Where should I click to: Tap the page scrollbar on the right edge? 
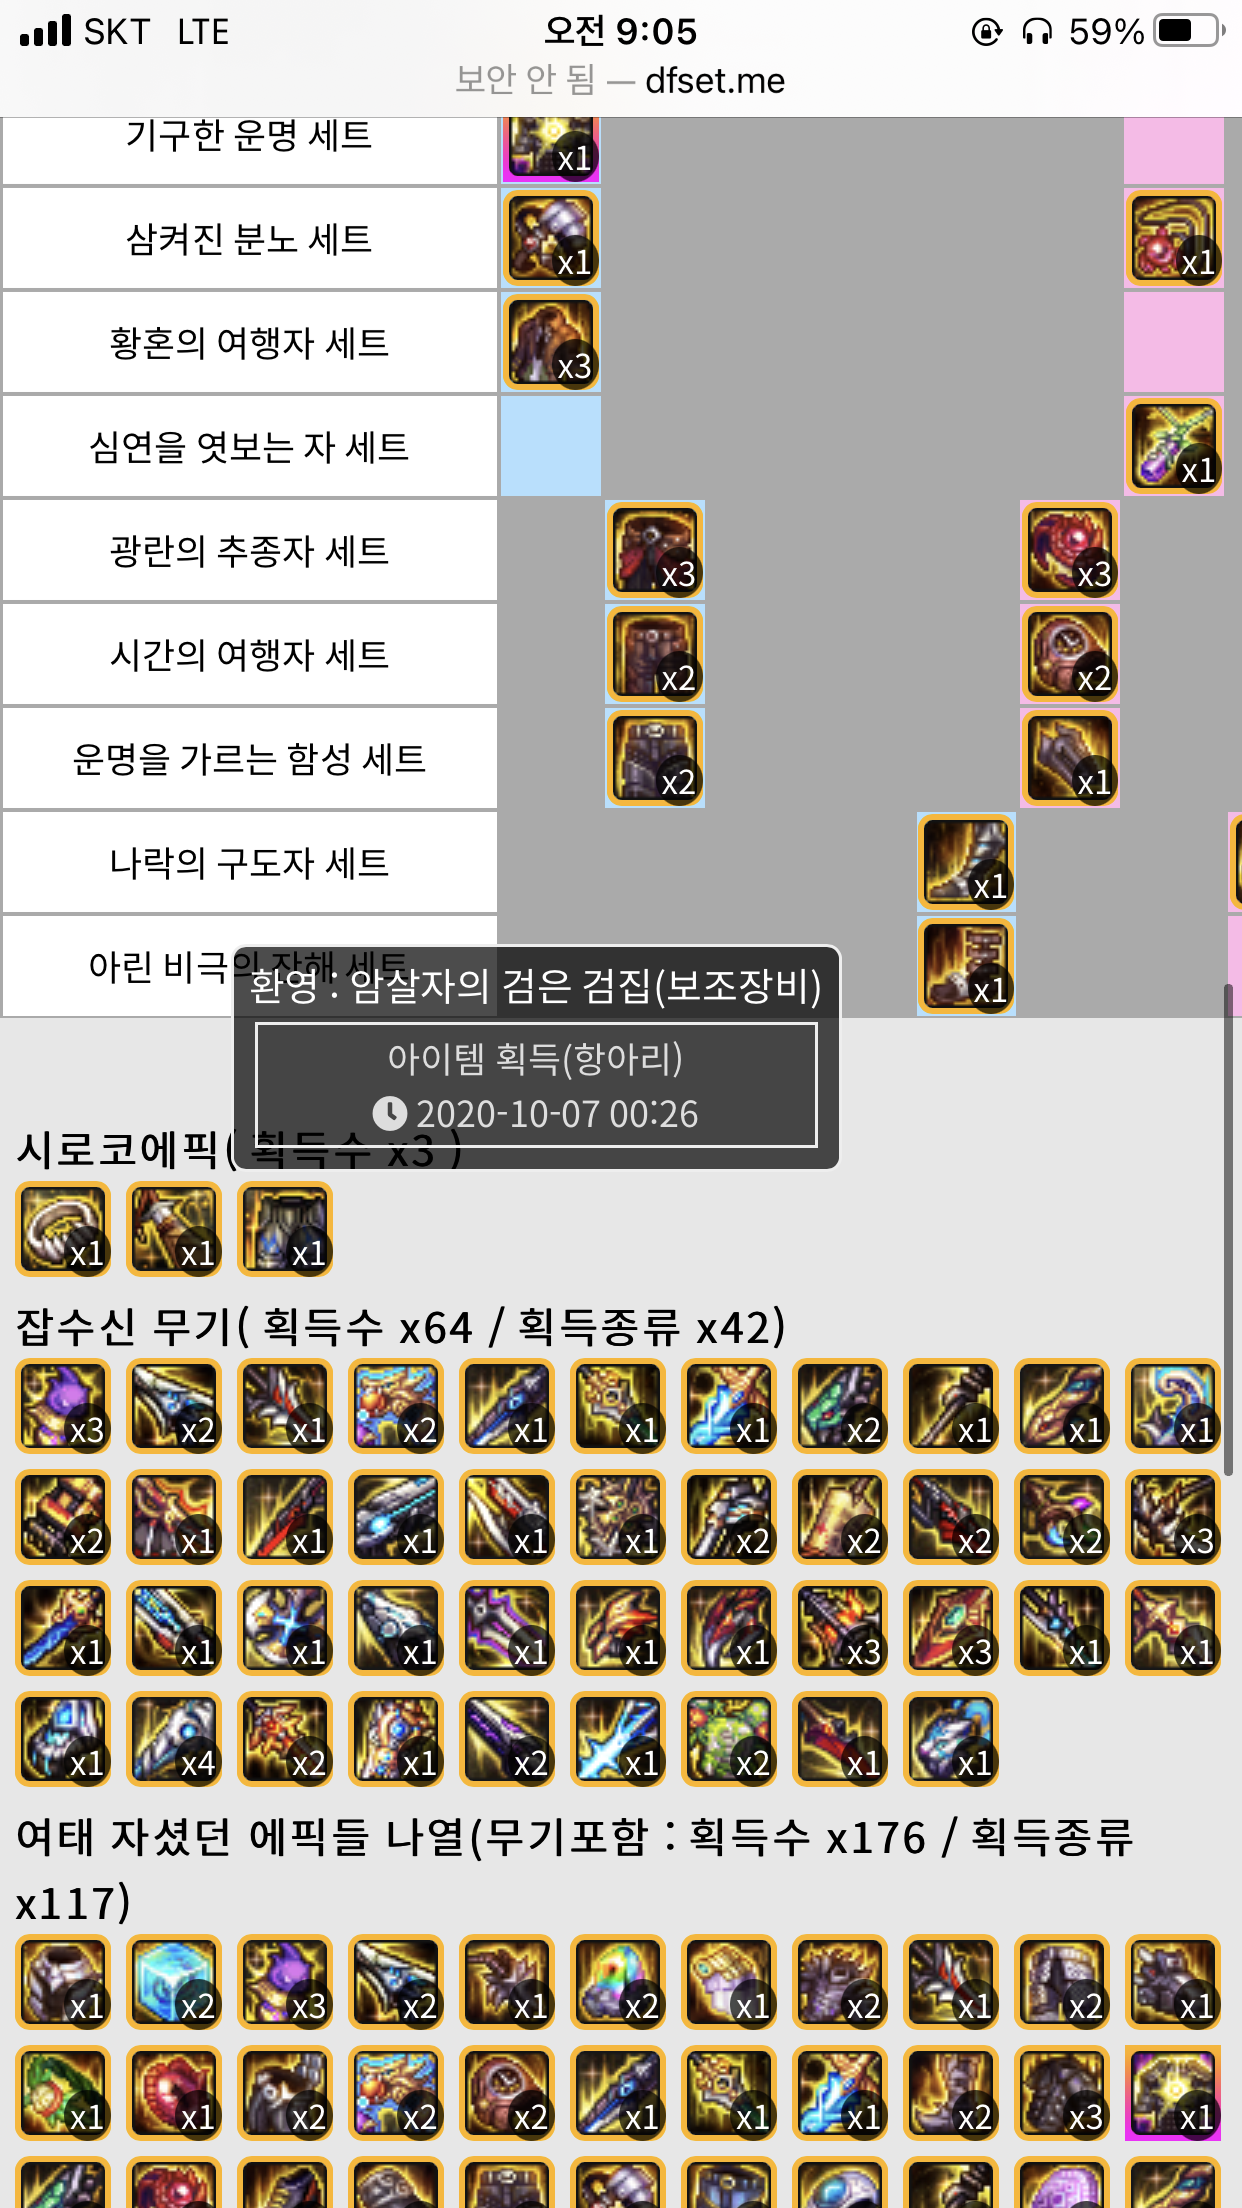pyautogui.click(x=1228, y=1230)
